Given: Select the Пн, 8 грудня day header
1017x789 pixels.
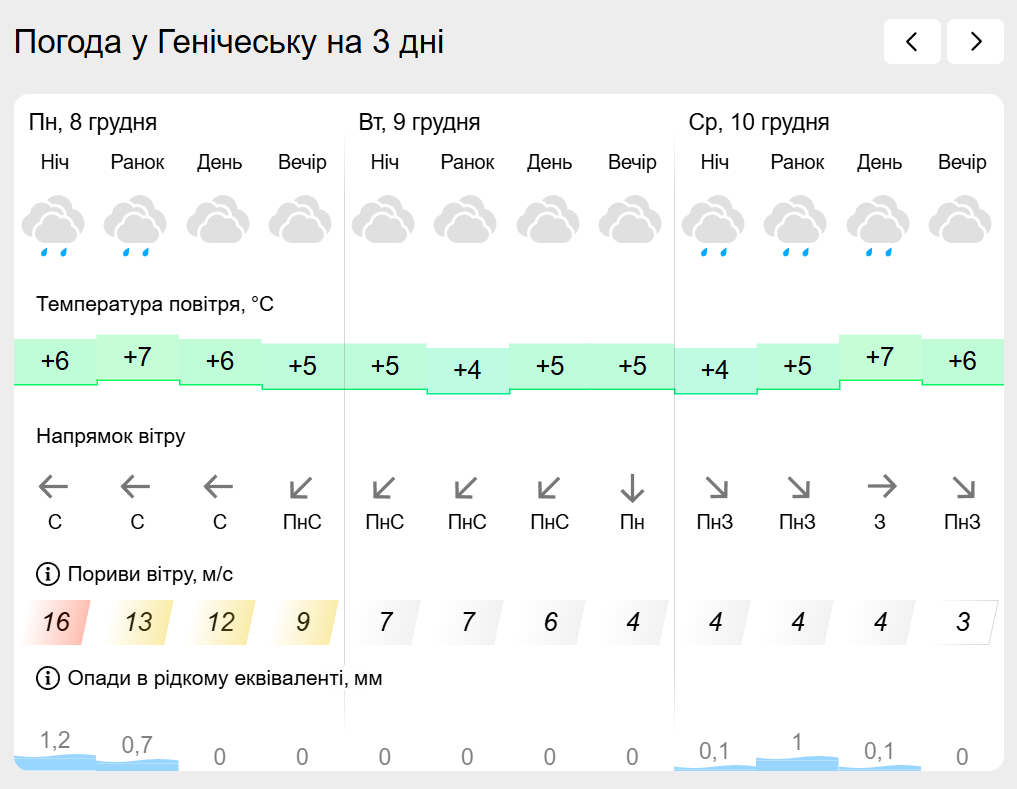Looking at the screenshot, I should coord(93,123).
